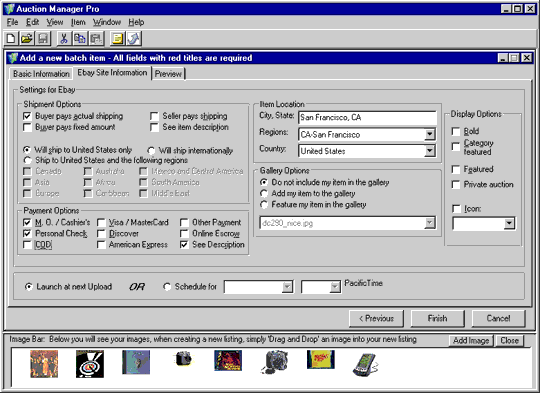Click the Save floppy disk toolbar icon

tap(43, 38)
